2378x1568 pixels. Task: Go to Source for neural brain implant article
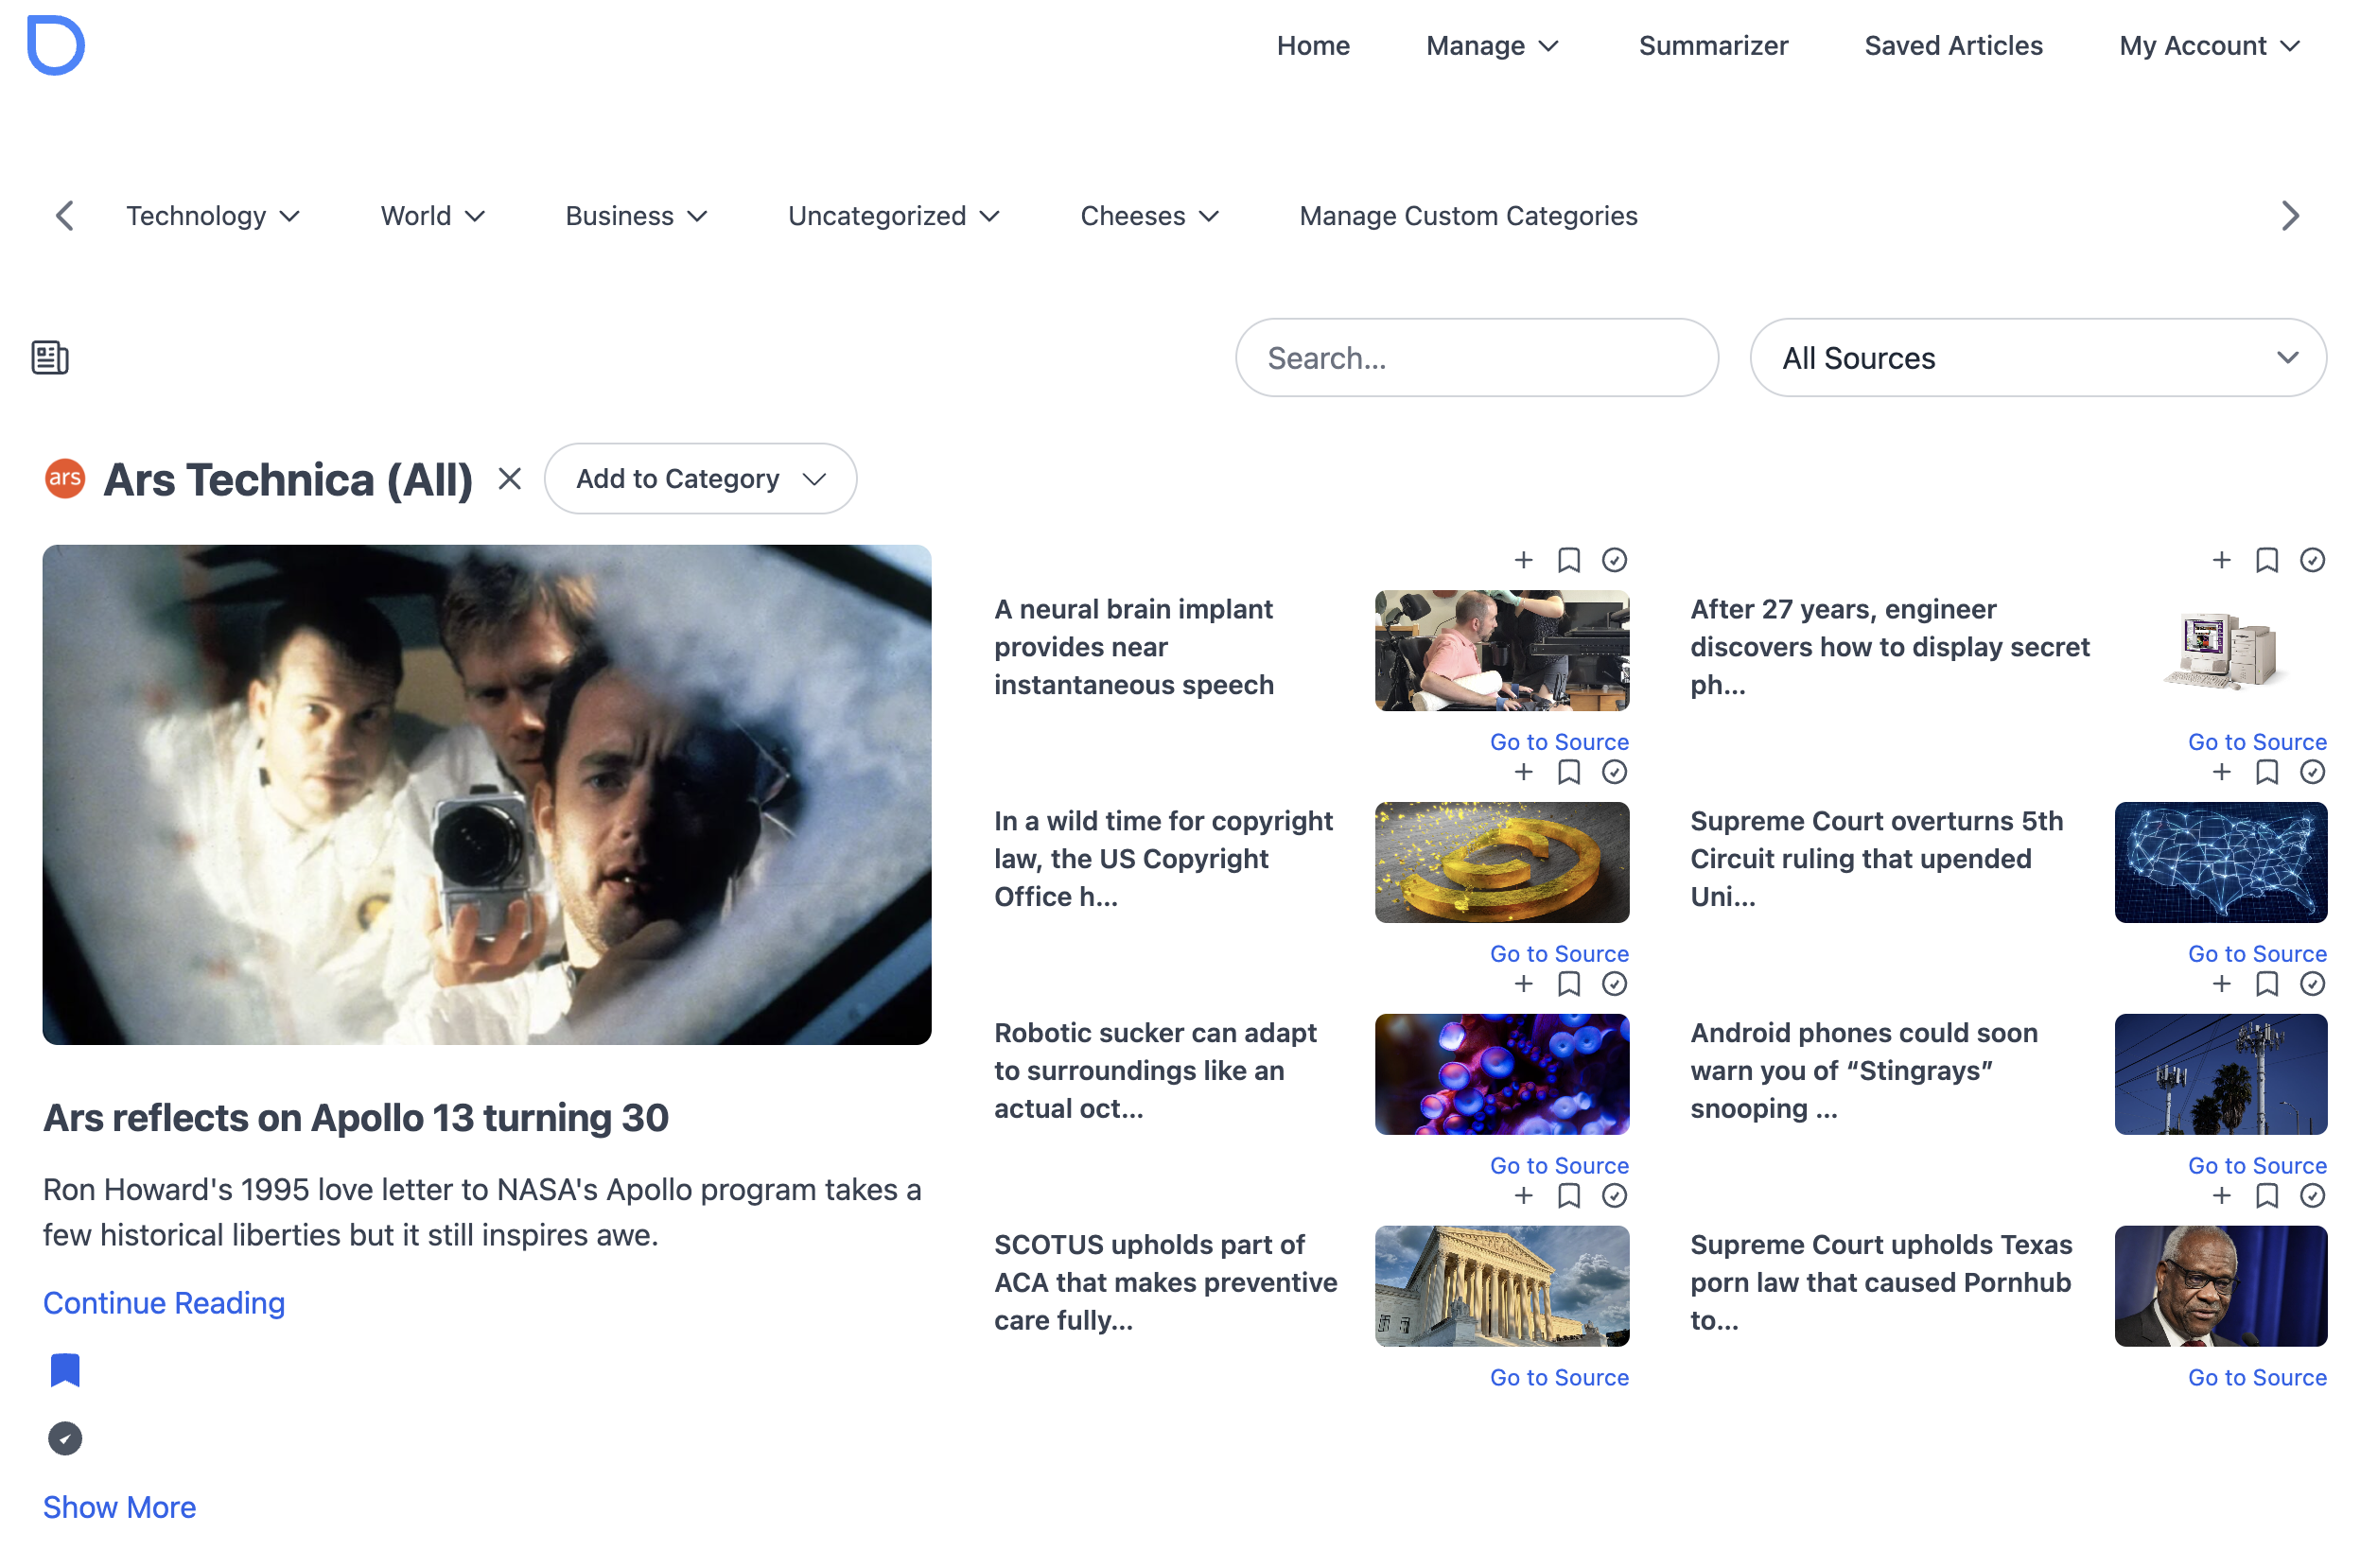point(1558,742)
